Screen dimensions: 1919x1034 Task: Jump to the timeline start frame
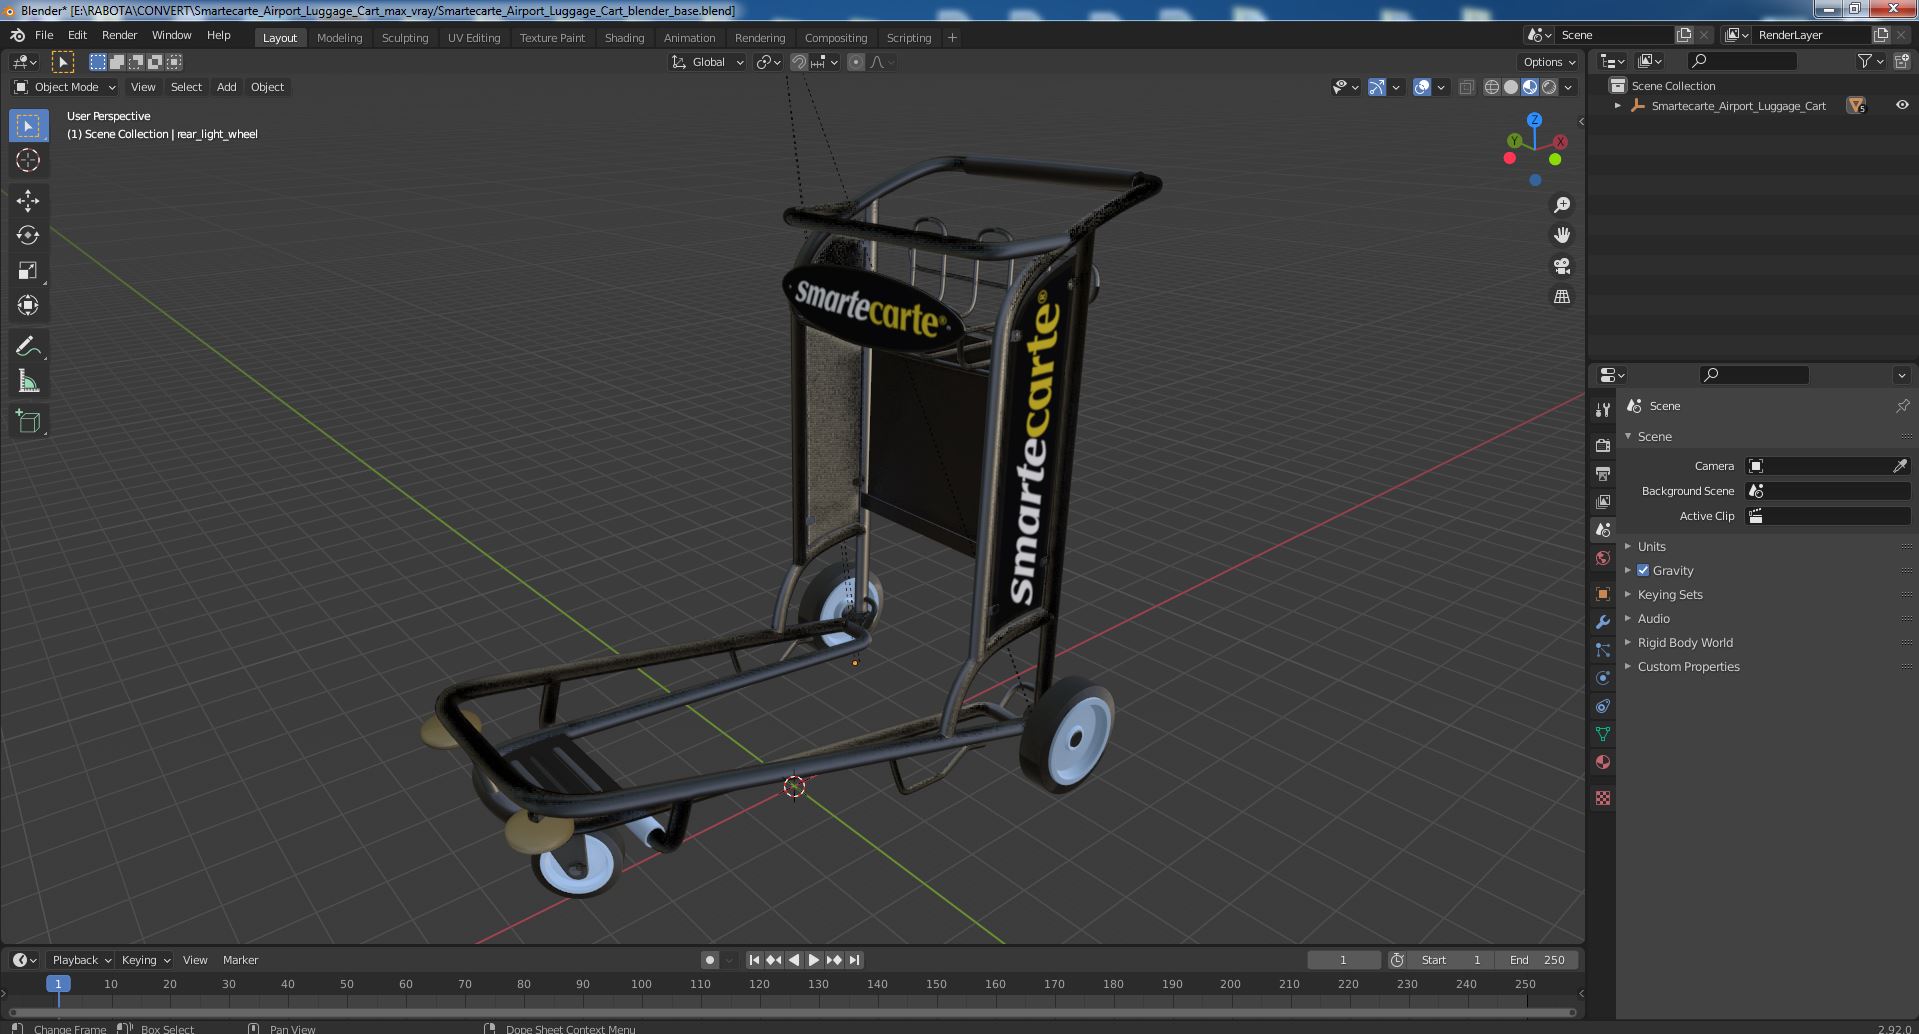click(x=755, y=960)
